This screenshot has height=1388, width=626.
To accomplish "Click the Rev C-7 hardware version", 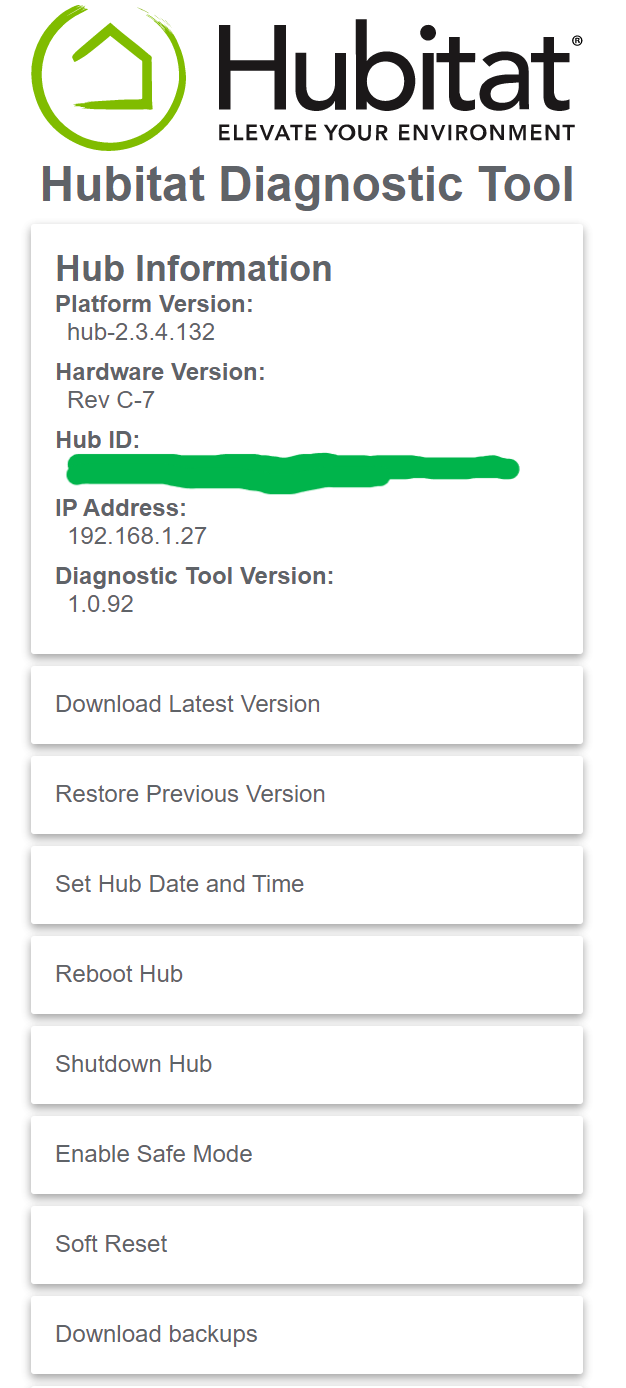I will click(x=111, y=400).
